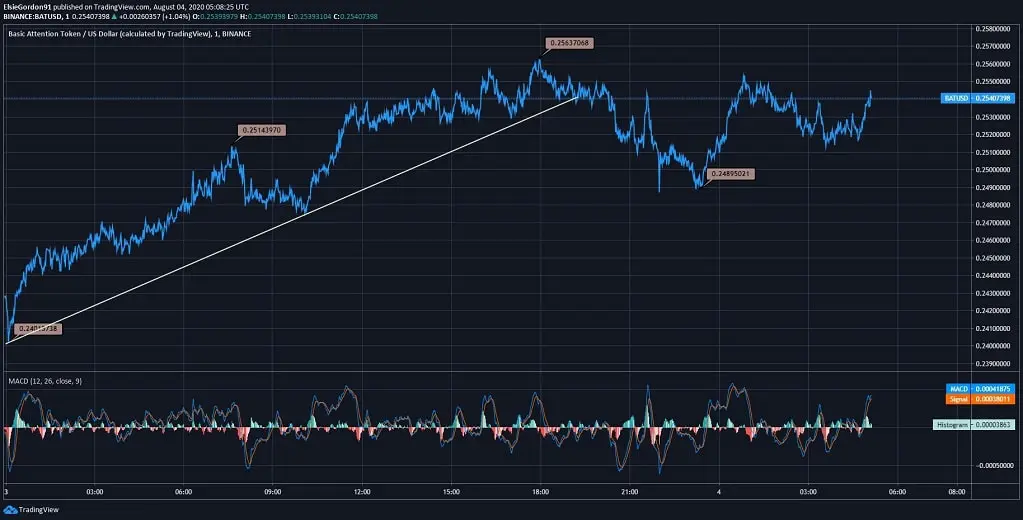Click the C: close value in header

pyautogui.click(x=356, y=16)
